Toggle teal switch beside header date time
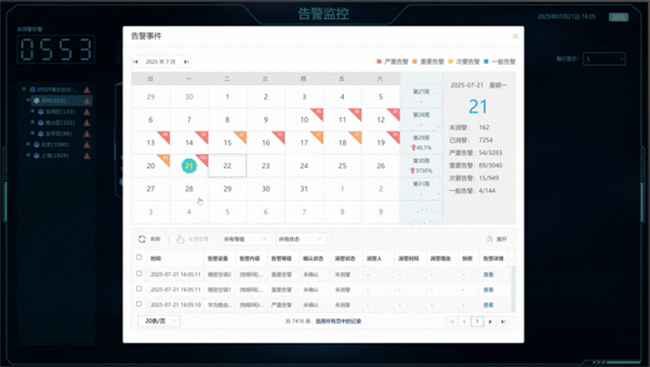This screenshot has height=367, width=650. coord(618,17)
